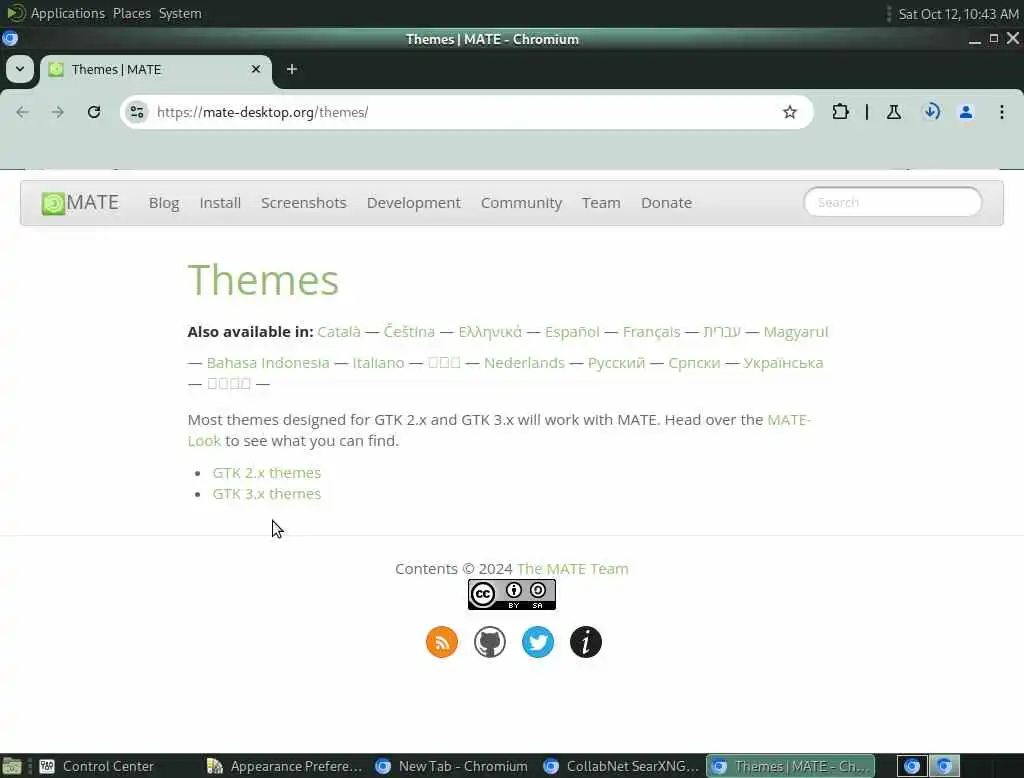Open the GTK 3.x themes link

tap(266, 494)
